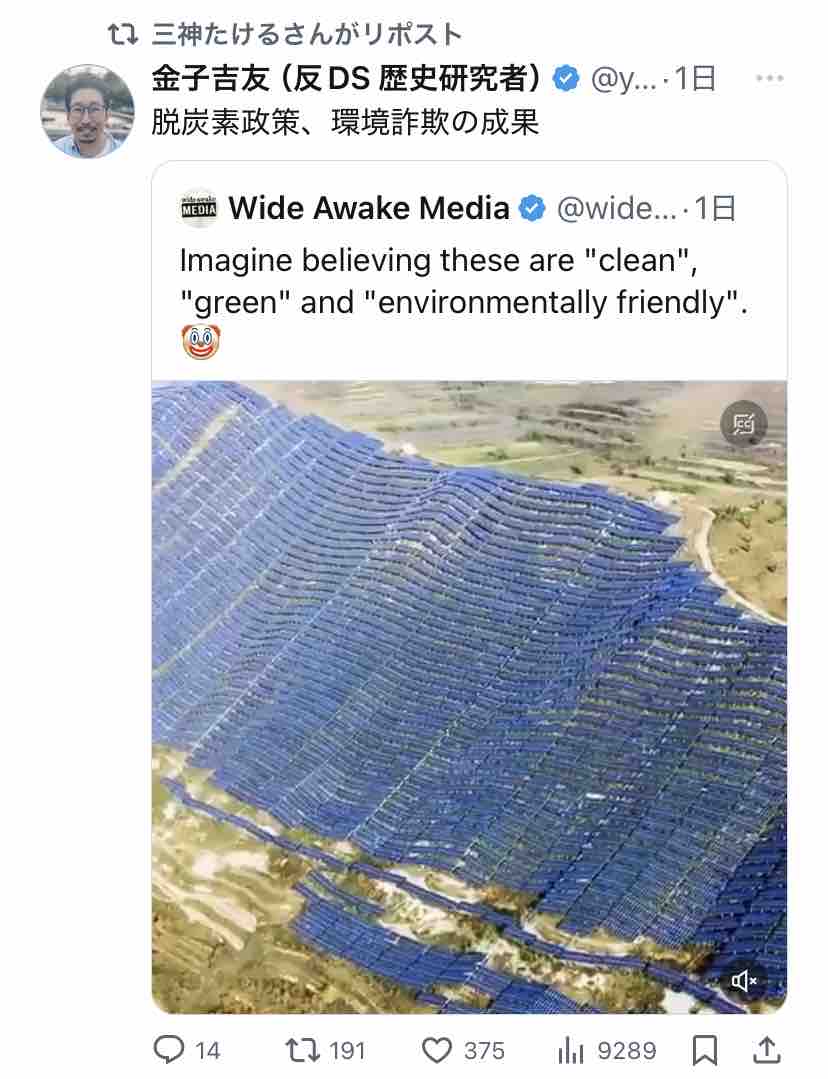Tap the captions unavailable icon on video
The height and width of the screenshot is (1079, 828).
(743, 424)
